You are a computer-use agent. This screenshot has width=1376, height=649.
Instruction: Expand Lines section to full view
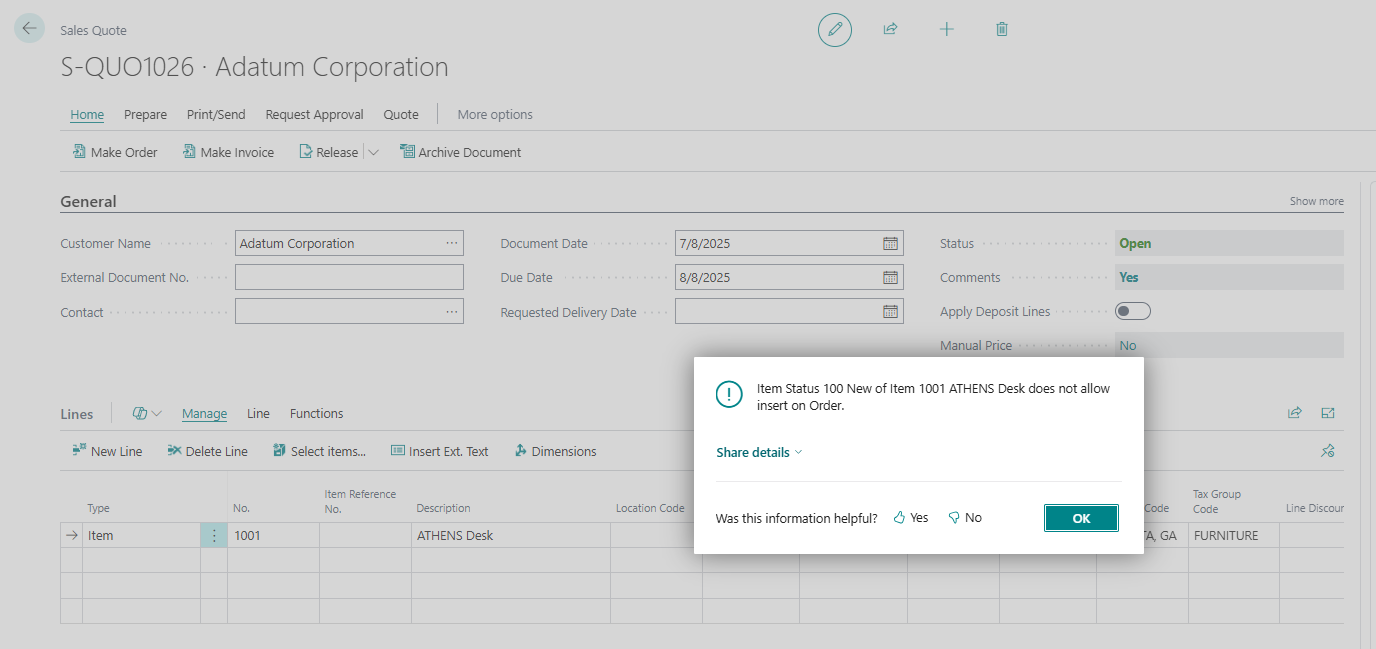click(x=1328, y=413)
